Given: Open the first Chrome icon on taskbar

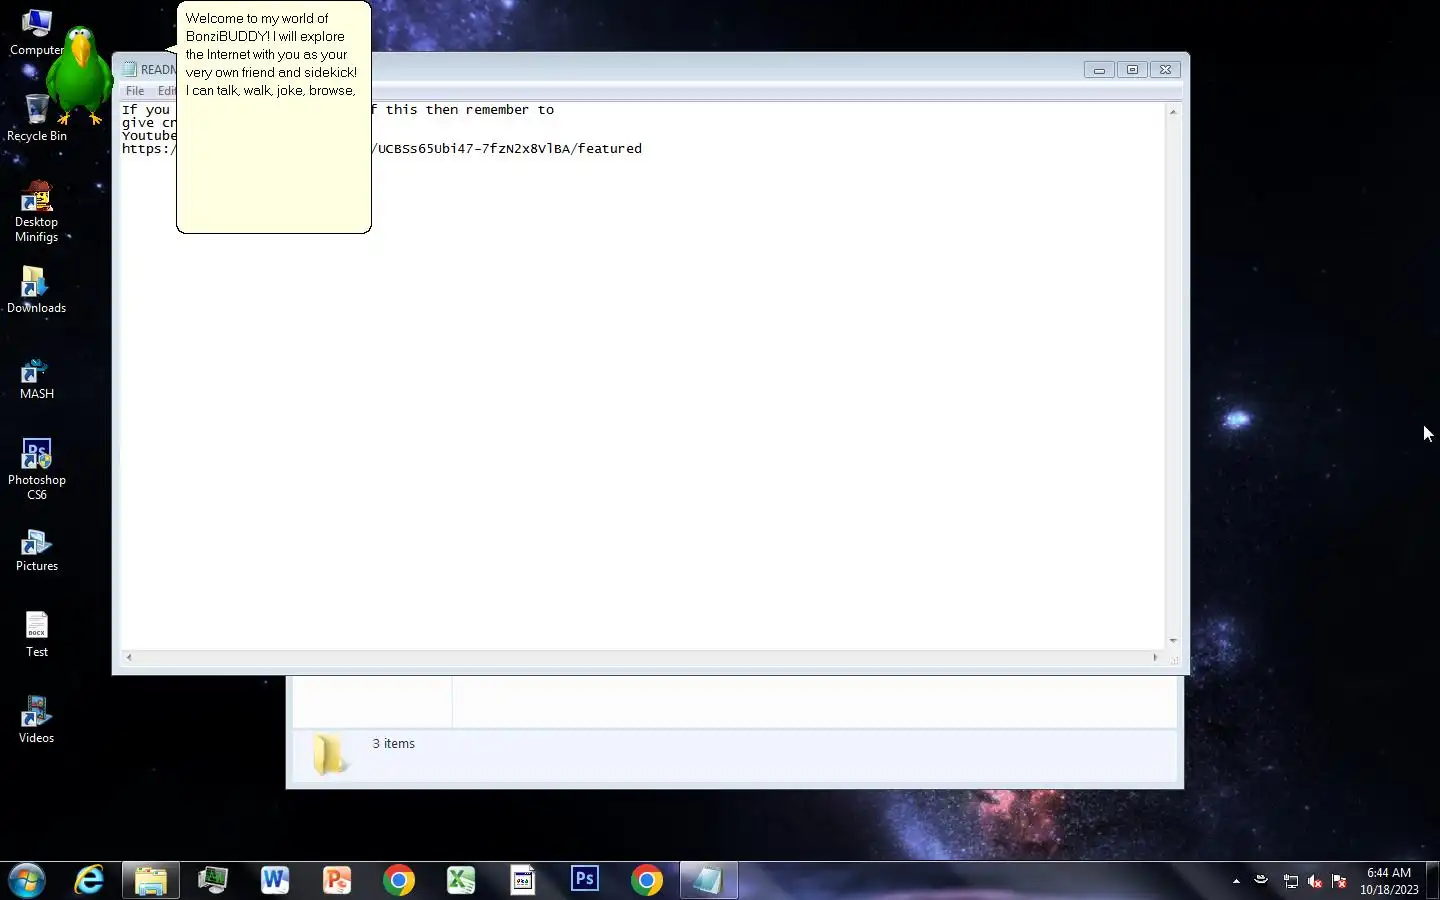Looking at the screenshot, I should 399,881.
